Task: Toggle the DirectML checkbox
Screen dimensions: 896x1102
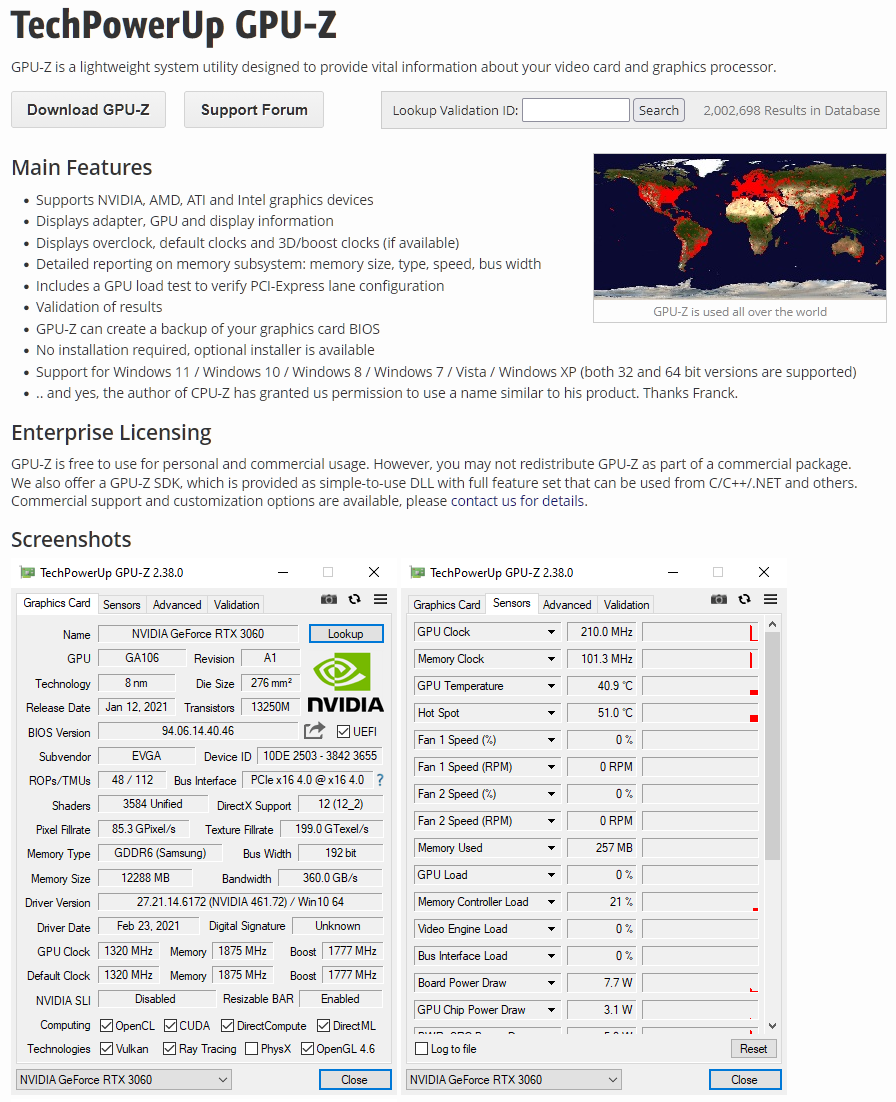Action: pos(323,1025)
